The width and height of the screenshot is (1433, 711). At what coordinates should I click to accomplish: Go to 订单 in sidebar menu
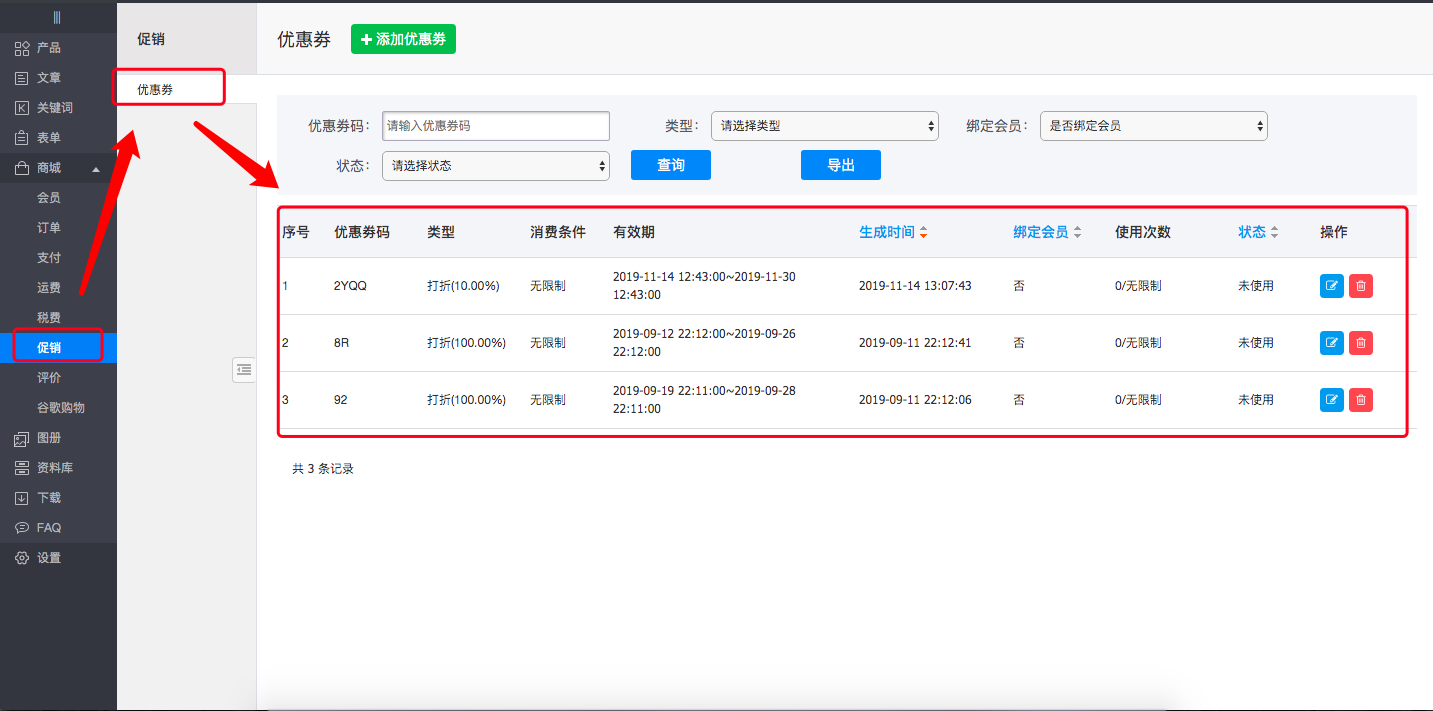(x=49, y=228)
